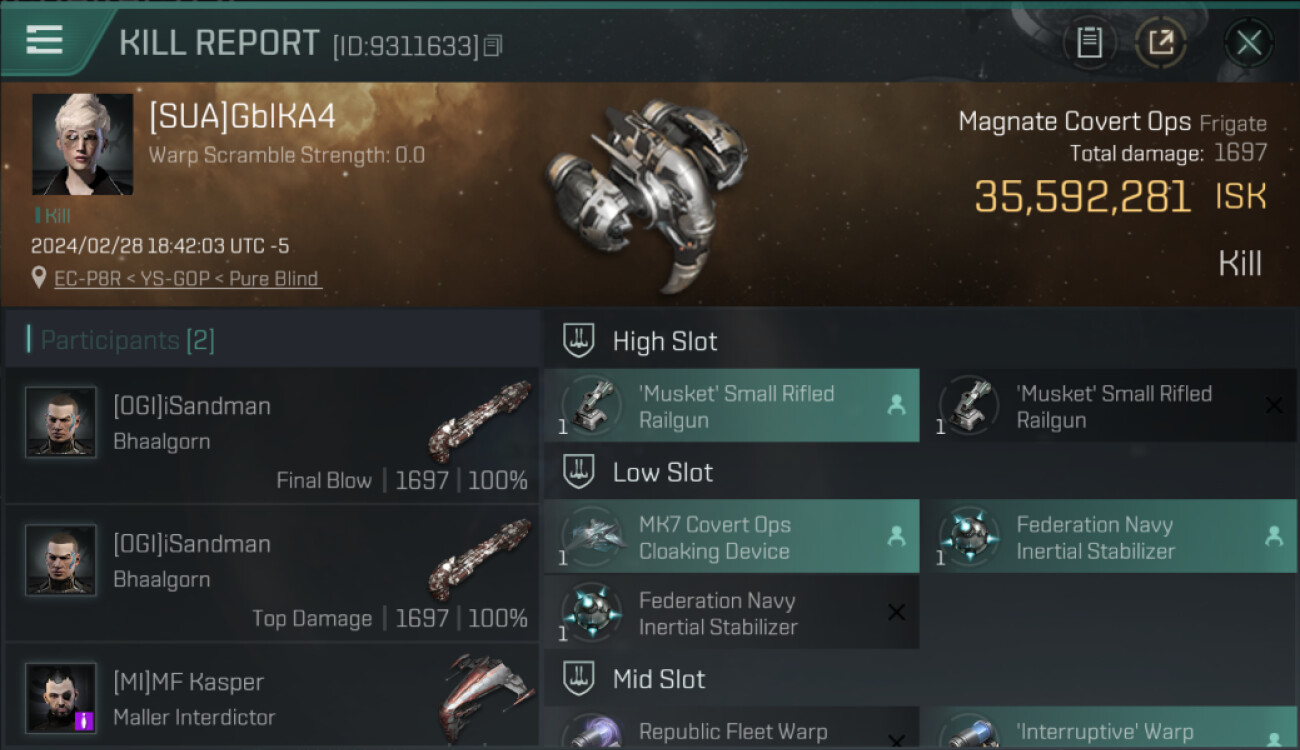Collapse the Low Slot section
Screen dimensions: 1300x750
point(580,472)
